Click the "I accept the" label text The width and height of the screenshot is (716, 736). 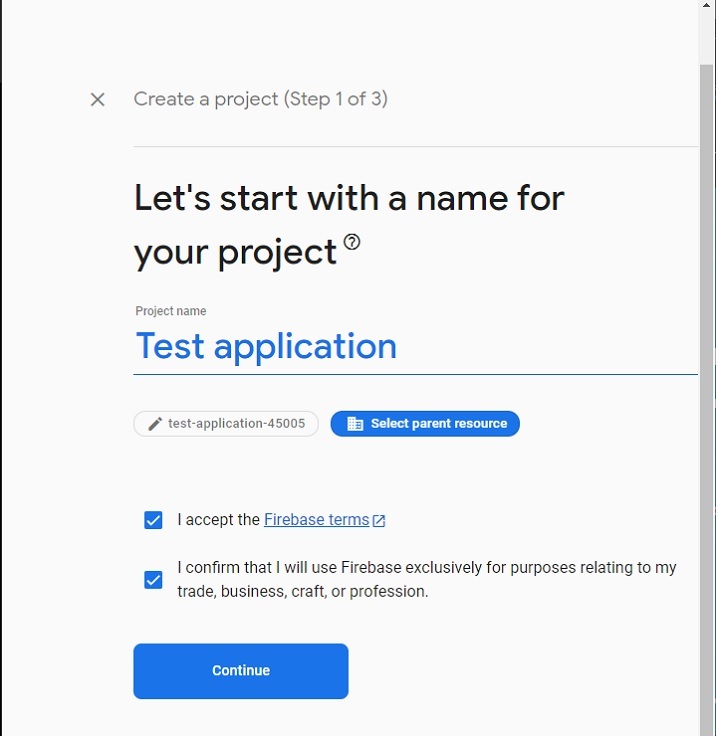pyautogui.click(x=218, y=520)
